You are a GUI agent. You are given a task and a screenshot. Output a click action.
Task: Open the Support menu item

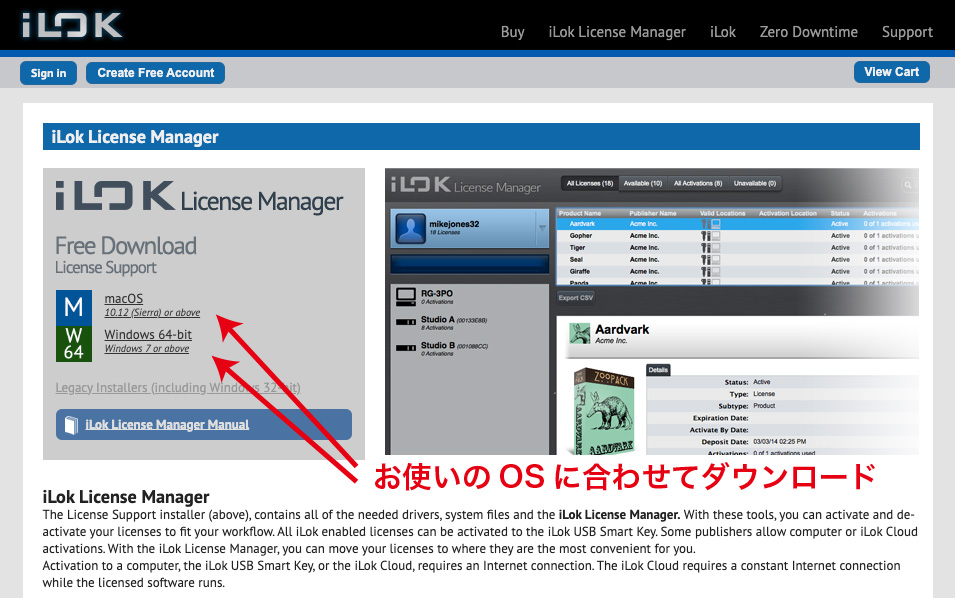click(x=907, y=32)
